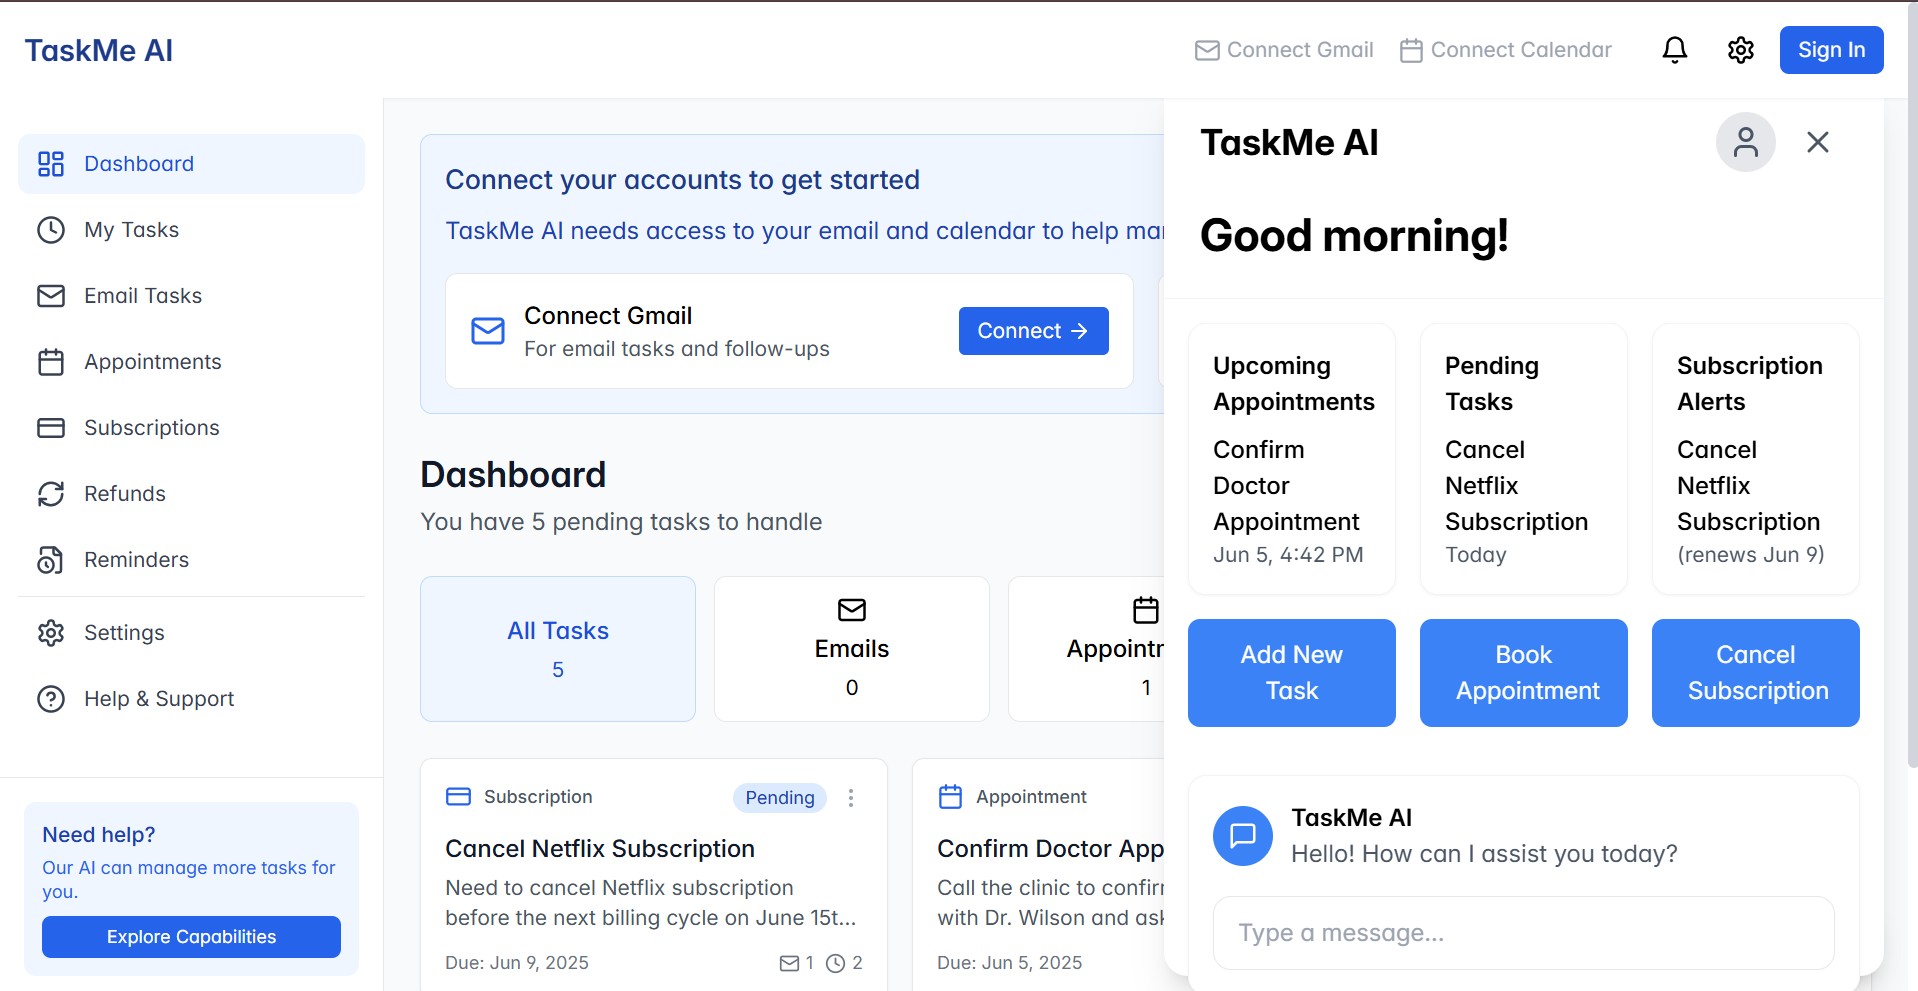This screenshot has width=1918, height=991.
Task: Click the Refunds refresh icon
Action: [x=51, y=494]
